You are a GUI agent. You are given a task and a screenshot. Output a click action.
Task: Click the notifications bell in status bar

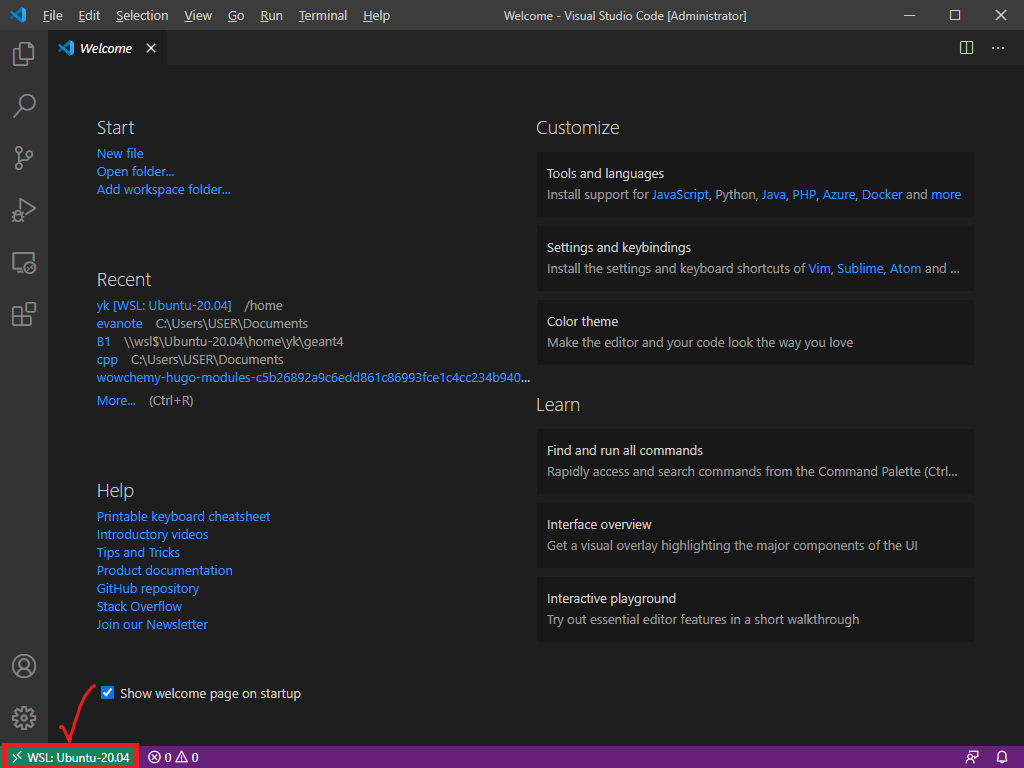tap(1002, 757)
